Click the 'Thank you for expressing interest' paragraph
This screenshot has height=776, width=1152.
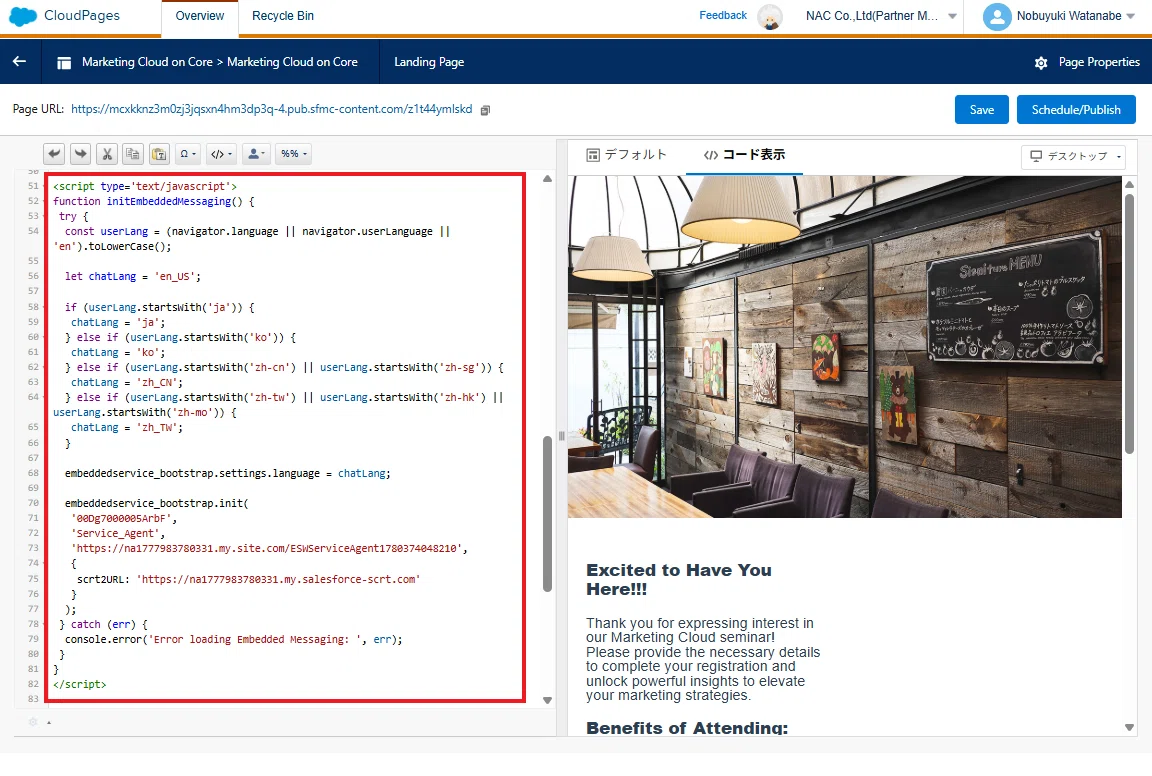coord(703,659)
